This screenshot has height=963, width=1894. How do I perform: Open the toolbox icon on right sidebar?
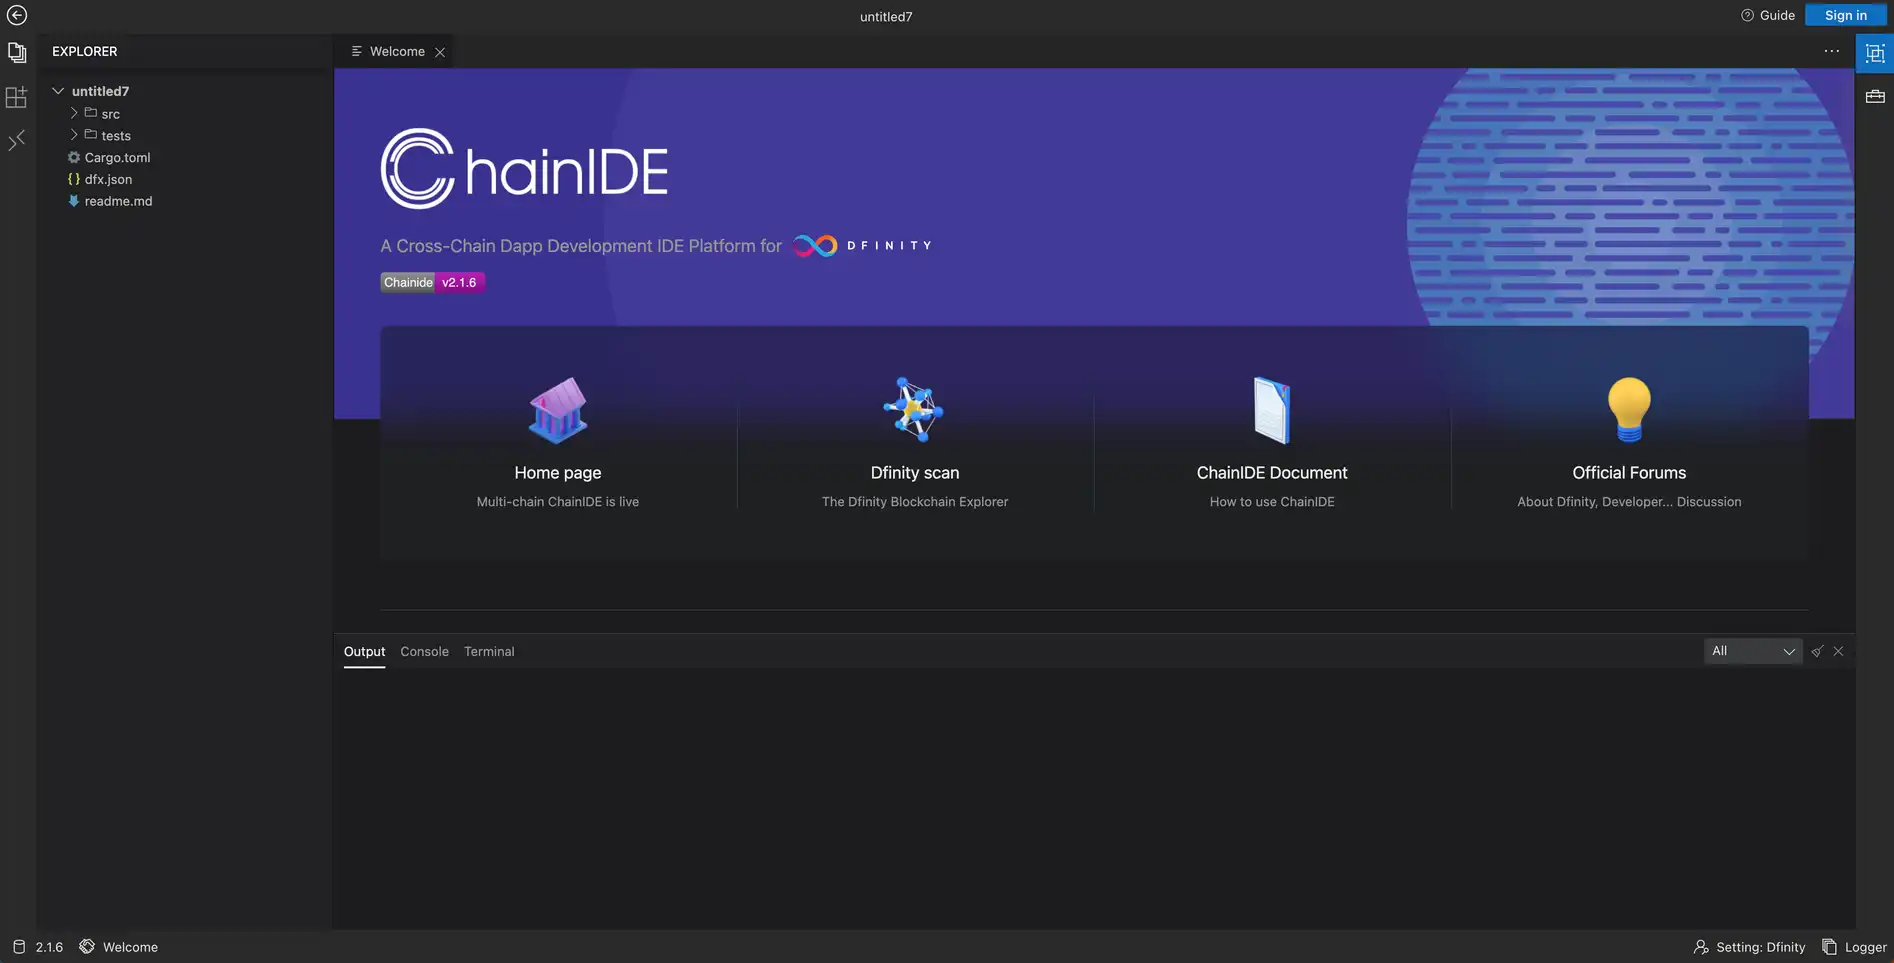[x=1875, y=97]
